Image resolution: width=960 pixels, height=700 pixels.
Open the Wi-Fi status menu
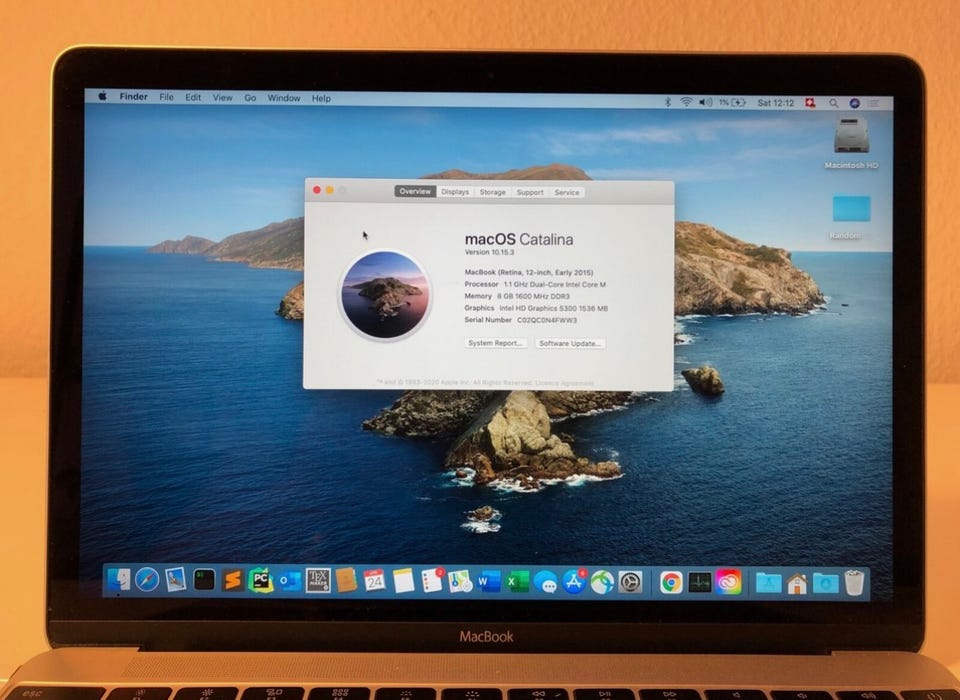coord(686,102)
